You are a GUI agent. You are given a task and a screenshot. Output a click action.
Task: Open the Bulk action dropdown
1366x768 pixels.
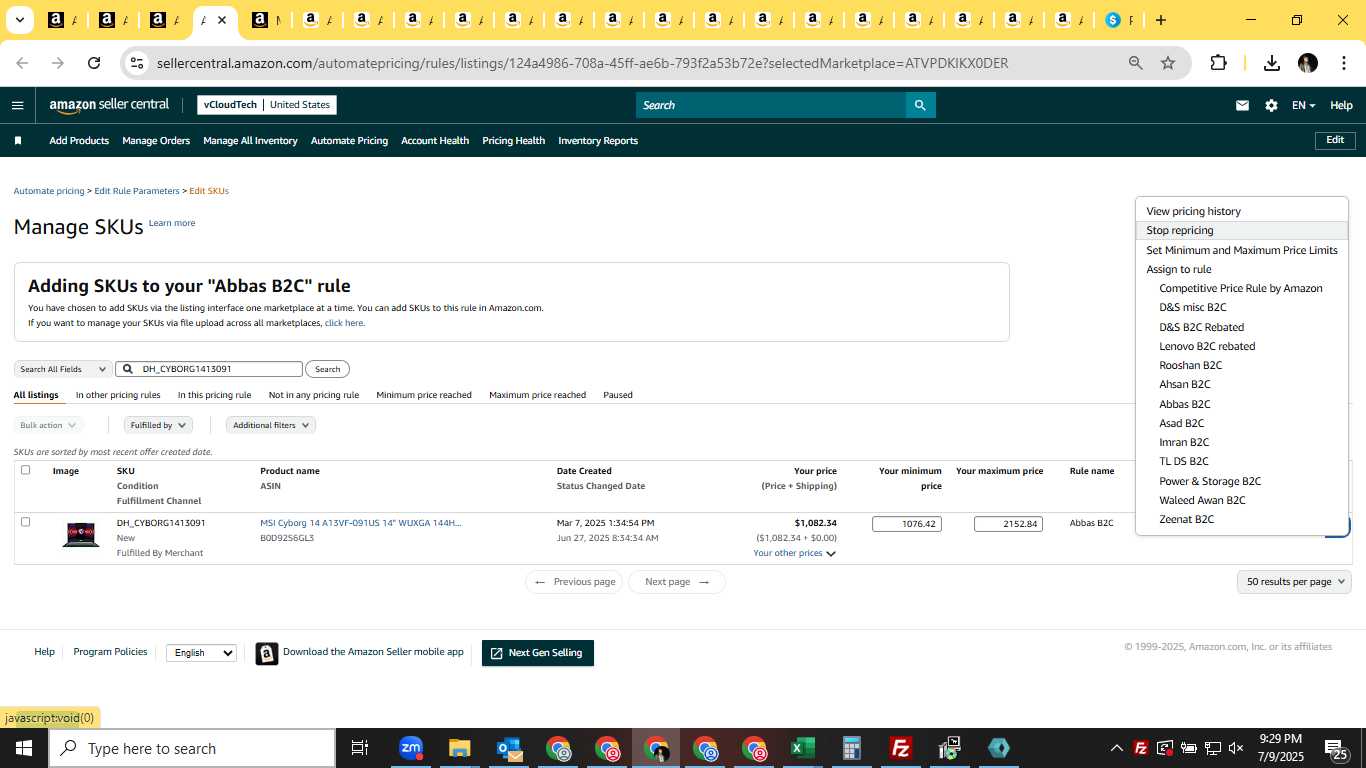(x=48, y=425)
